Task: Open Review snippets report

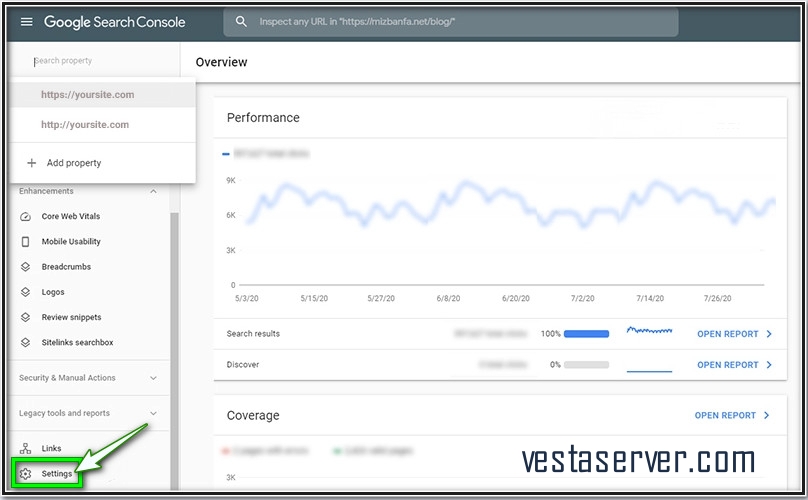Action: pos(71,318)
